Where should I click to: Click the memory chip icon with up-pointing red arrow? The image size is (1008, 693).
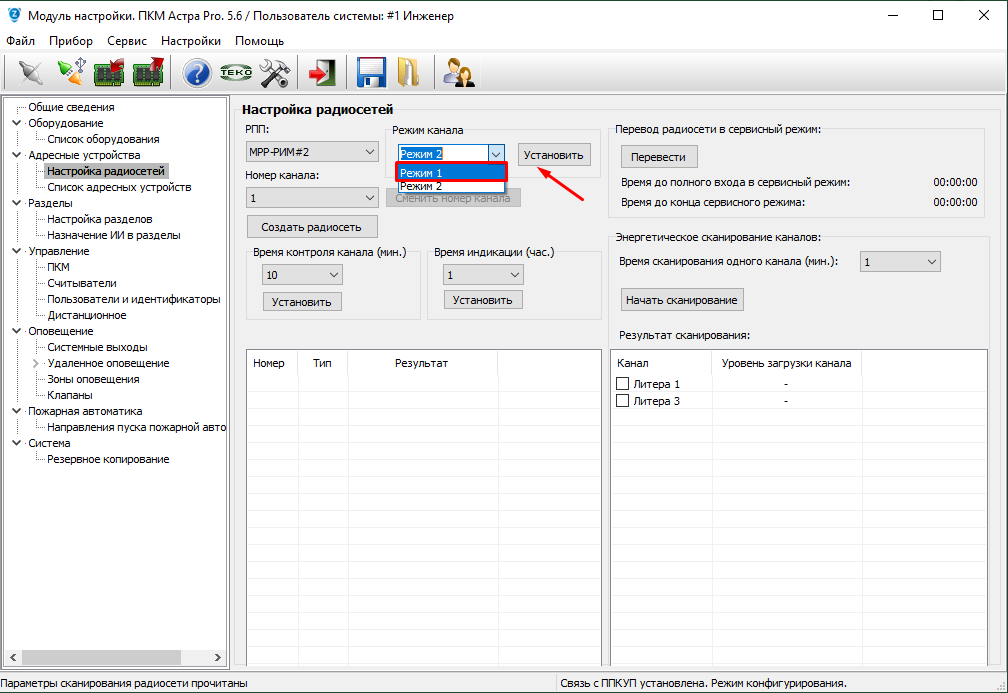tap(148, 72)
